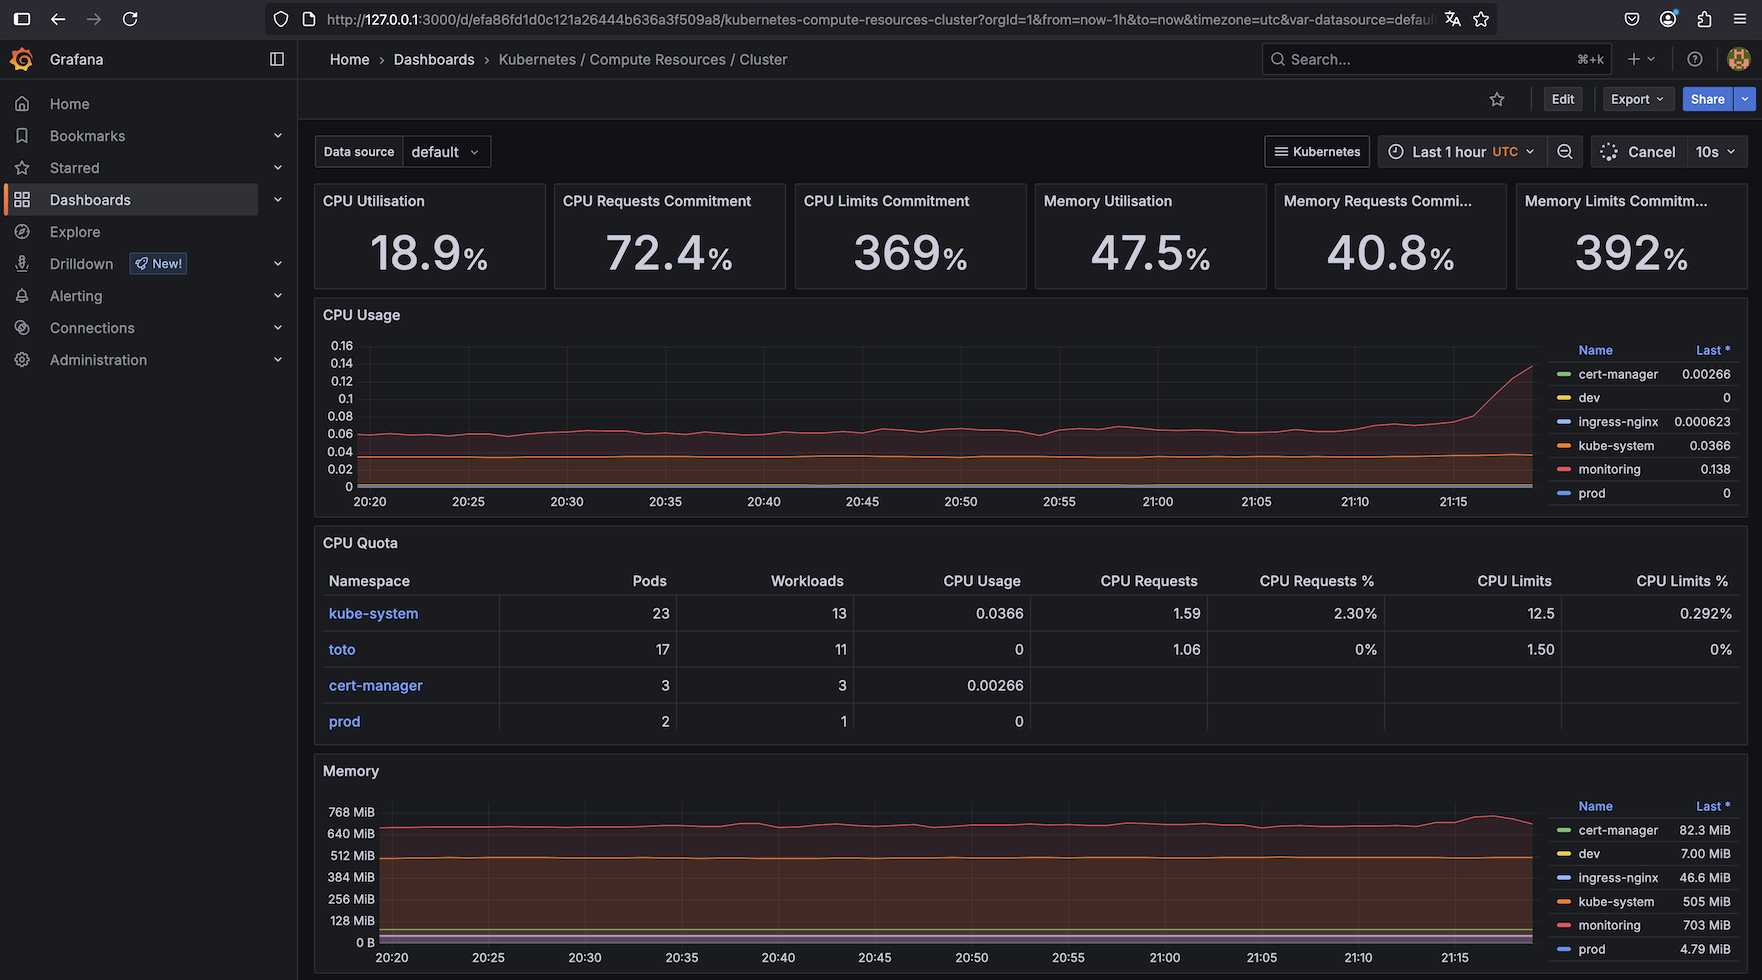Click the Alerting bell icon
This screenshot has width=1762, height=980.
(x=22, y=296)
